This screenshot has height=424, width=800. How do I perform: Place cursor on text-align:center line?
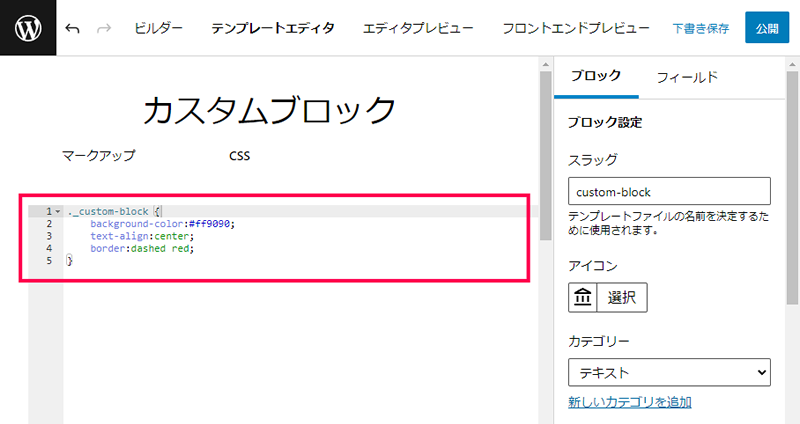tap(142, 236)
